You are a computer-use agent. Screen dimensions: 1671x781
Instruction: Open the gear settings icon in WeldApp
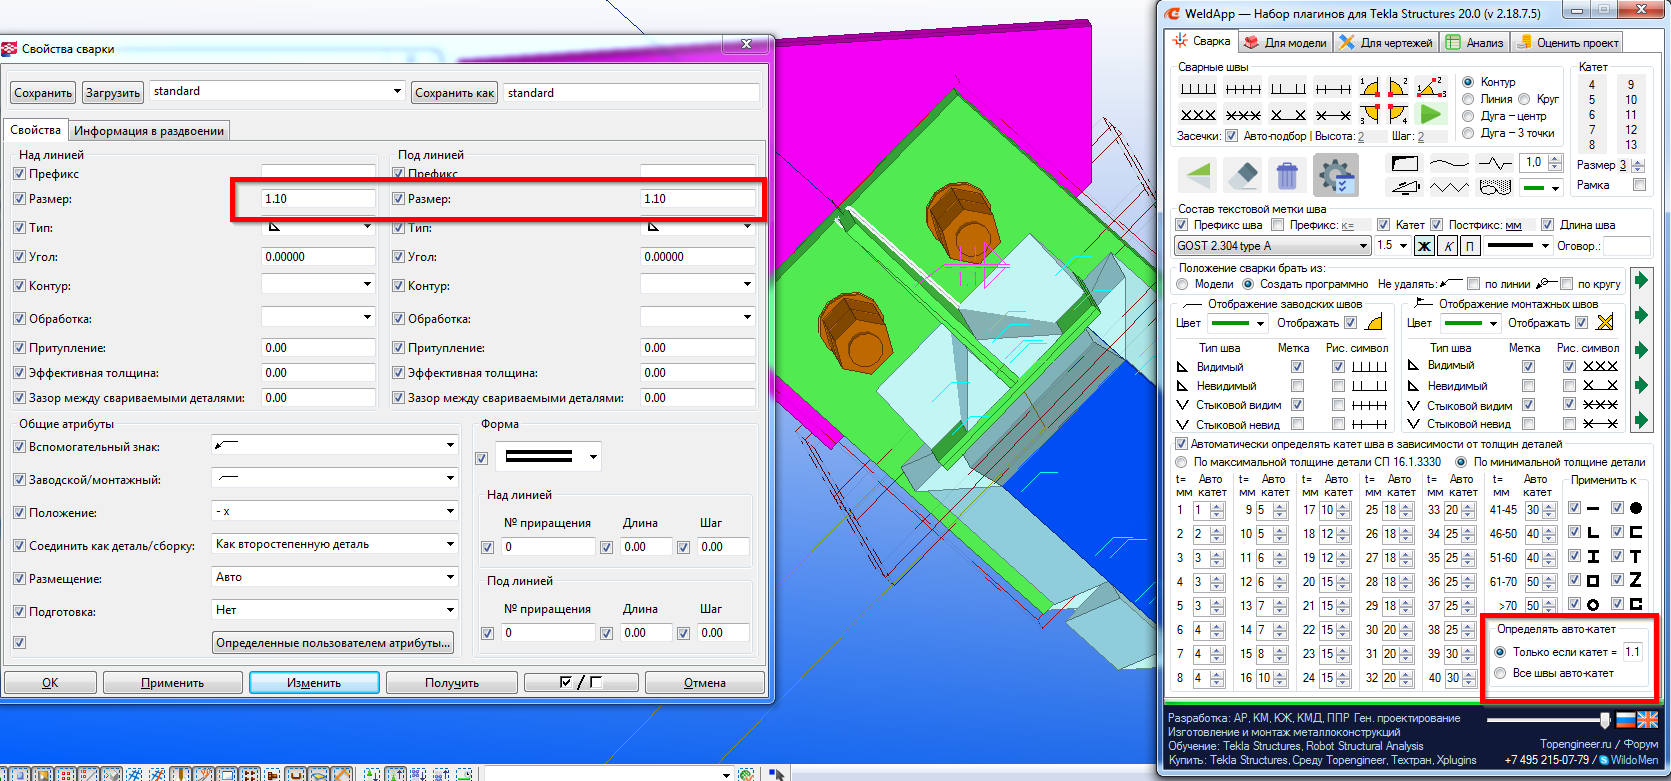pyautogui.click(x=1336, y=176)
